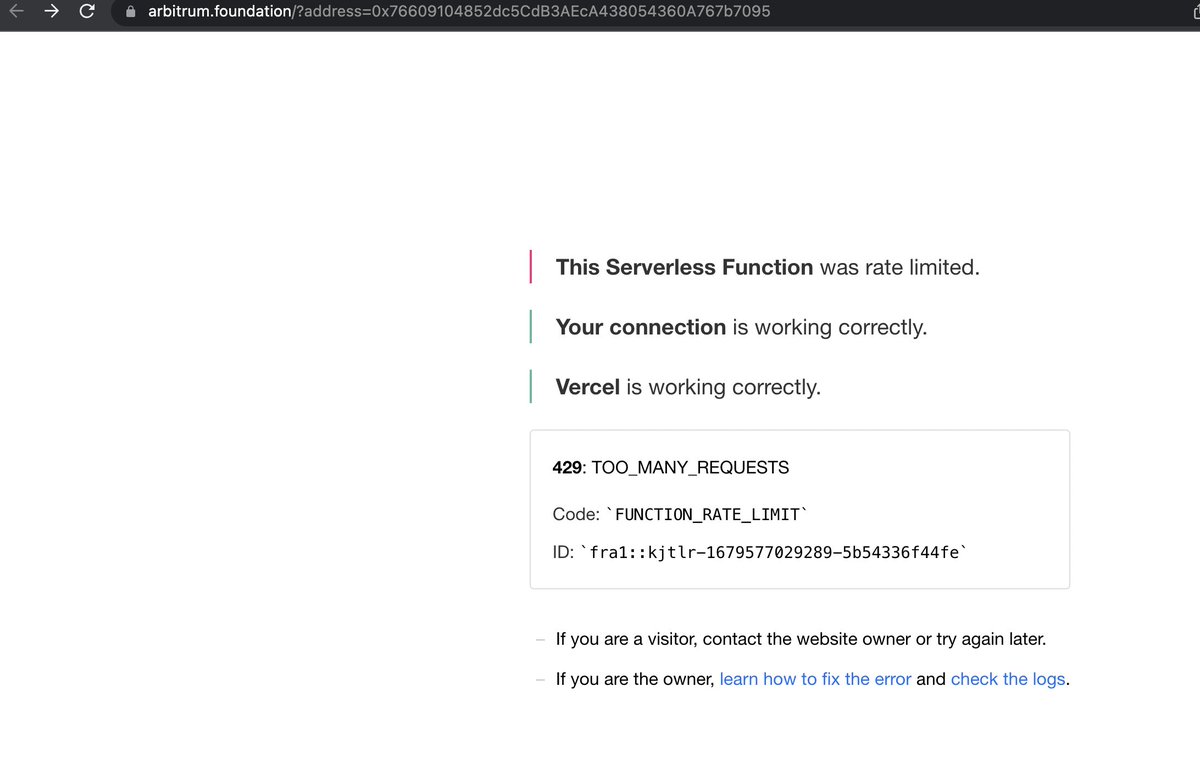
Task: Click 'Vercel is working correctly.' line
Action: click(688, 387)
